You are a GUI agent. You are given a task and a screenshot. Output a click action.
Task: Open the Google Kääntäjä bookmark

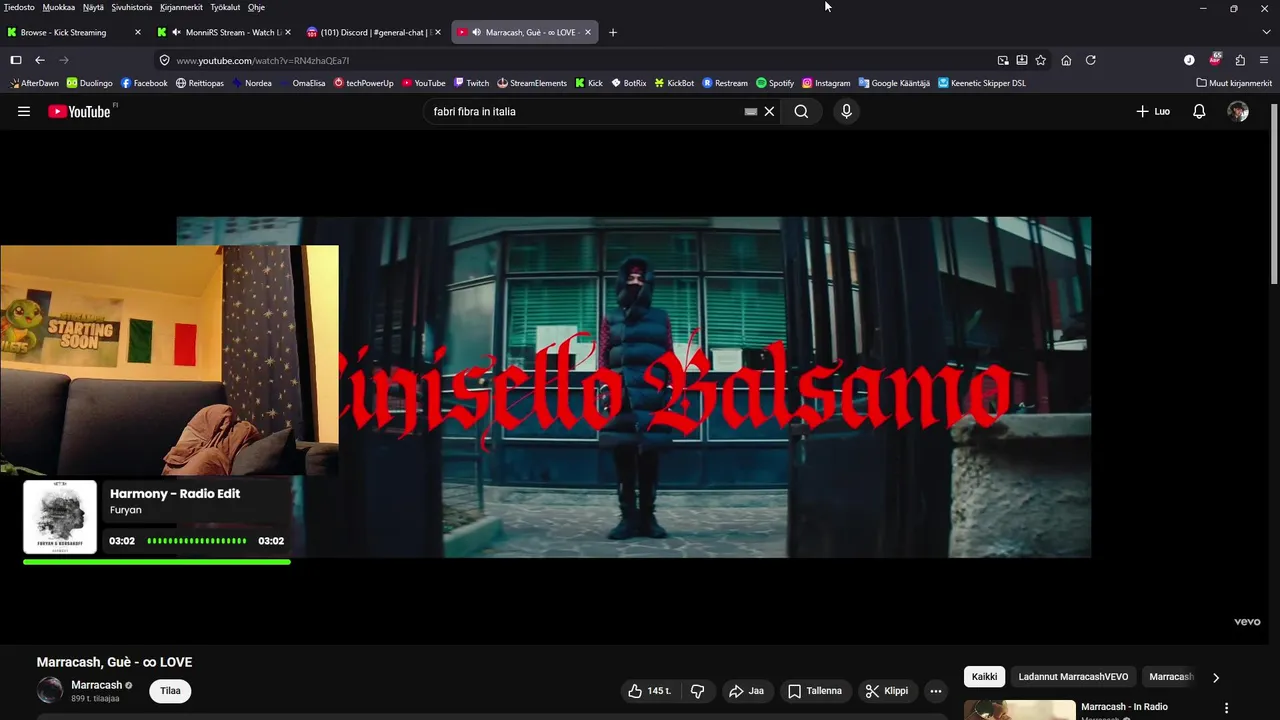click(x=893, y=83)
